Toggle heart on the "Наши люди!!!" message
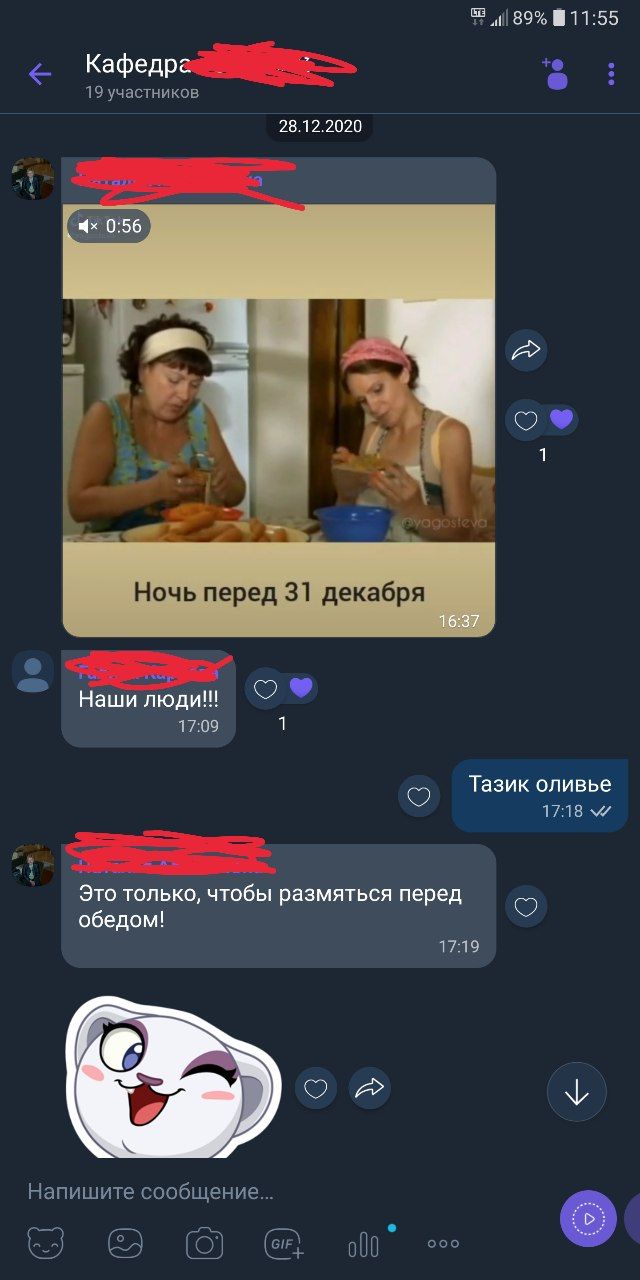 [266, 689]
